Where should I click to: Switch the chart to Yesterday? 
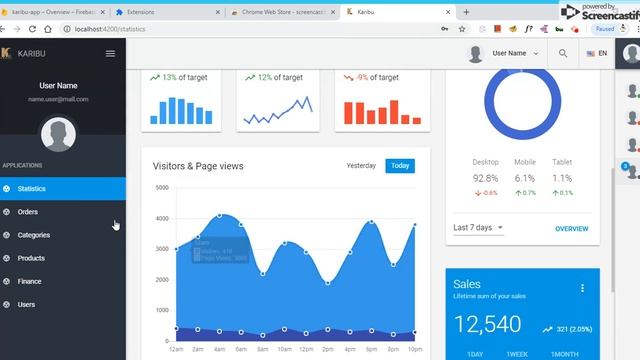coord(361,166)
